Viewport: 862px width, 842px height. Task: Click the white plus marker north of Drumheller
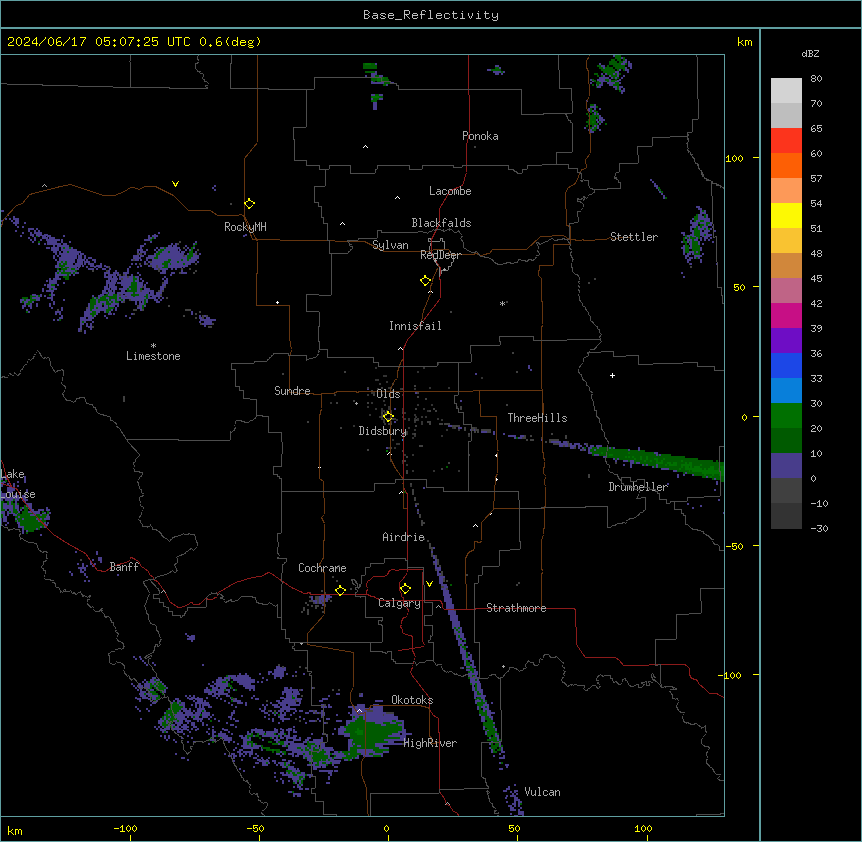[x=612, y=375]
